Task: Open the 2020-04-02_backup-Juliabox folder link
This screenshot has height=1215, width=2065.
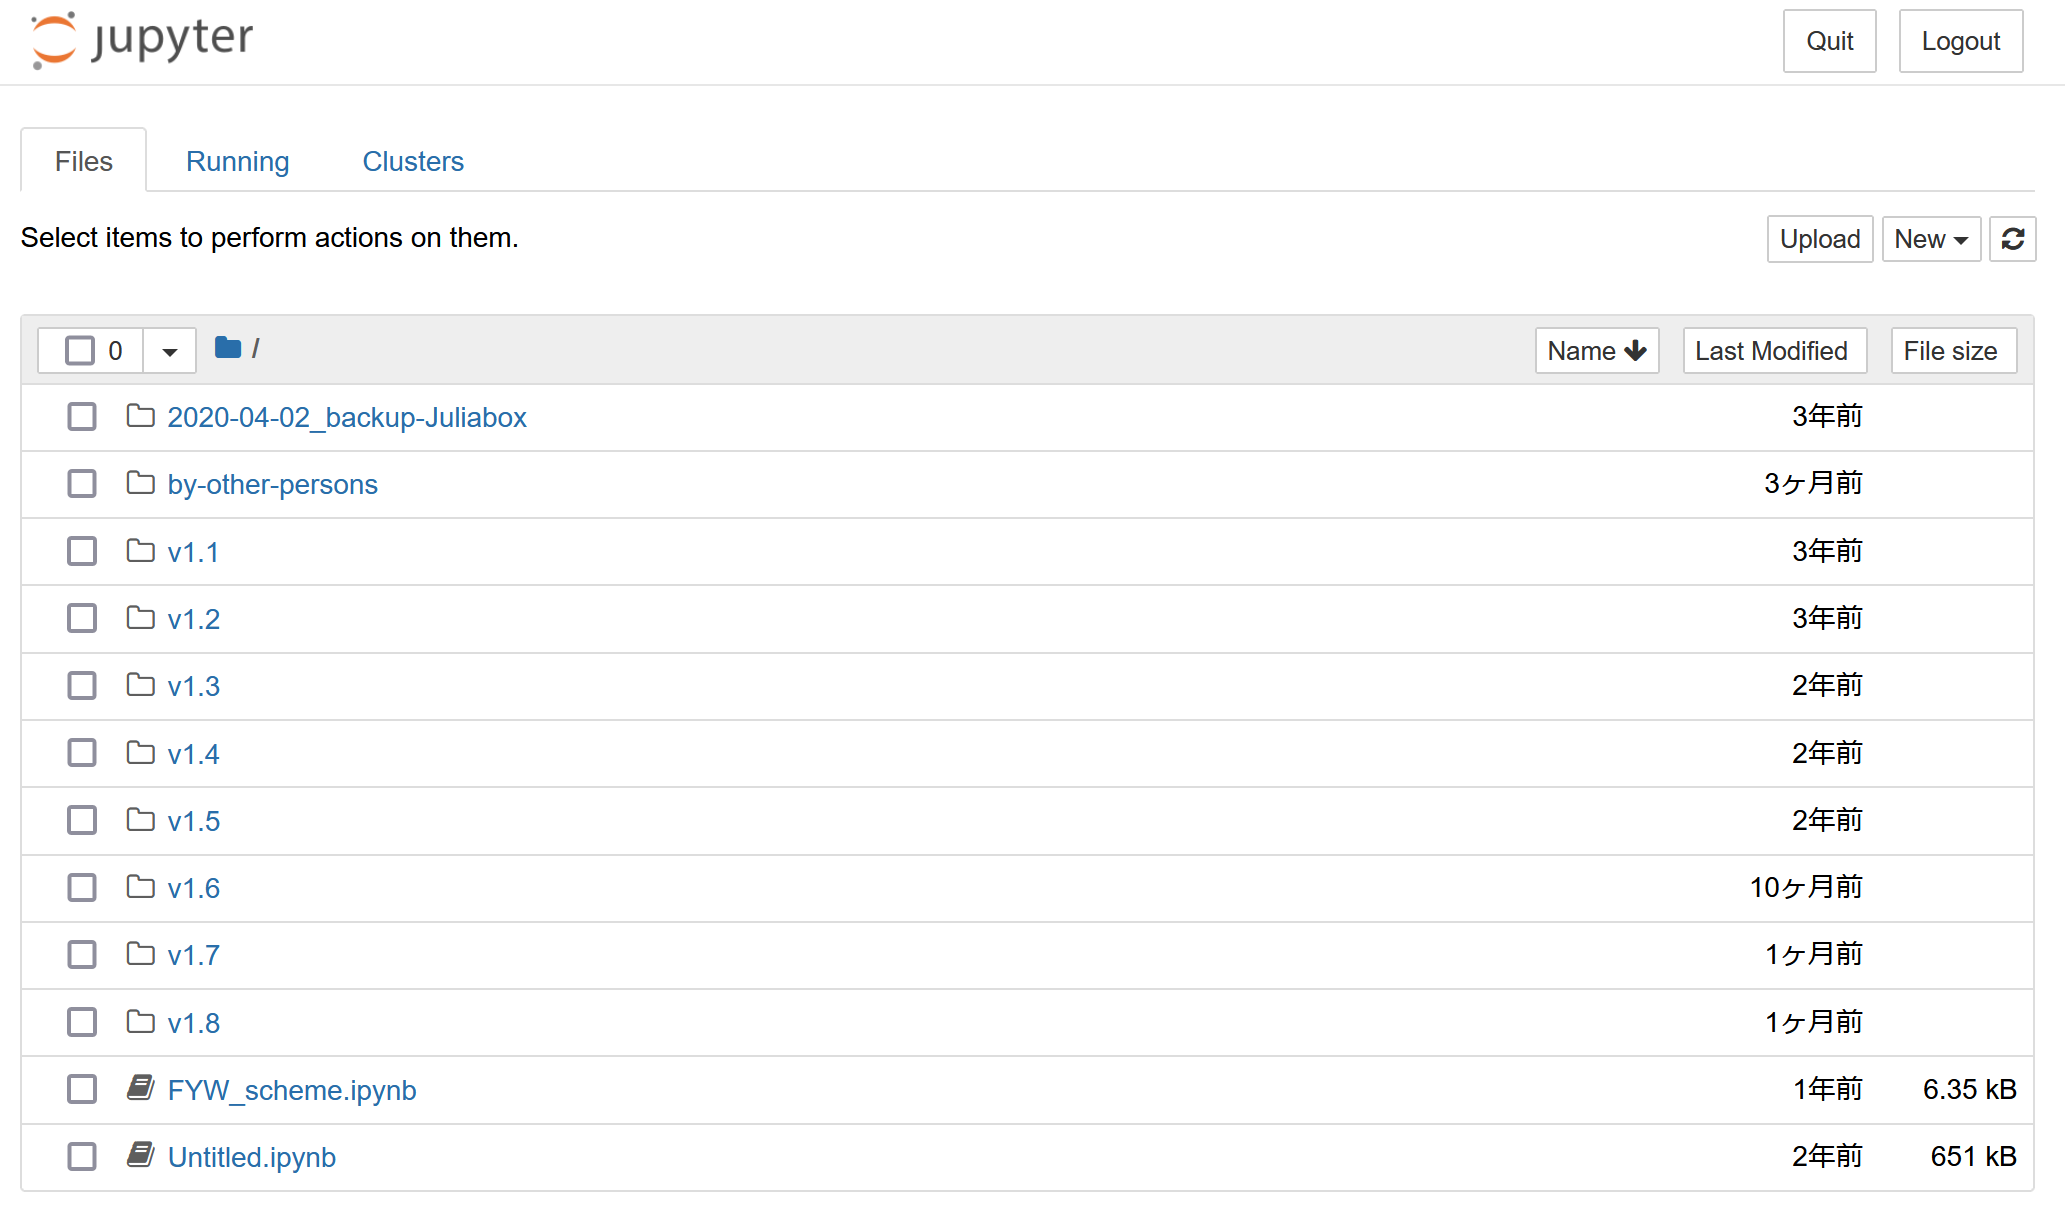Action: [346, 417]
